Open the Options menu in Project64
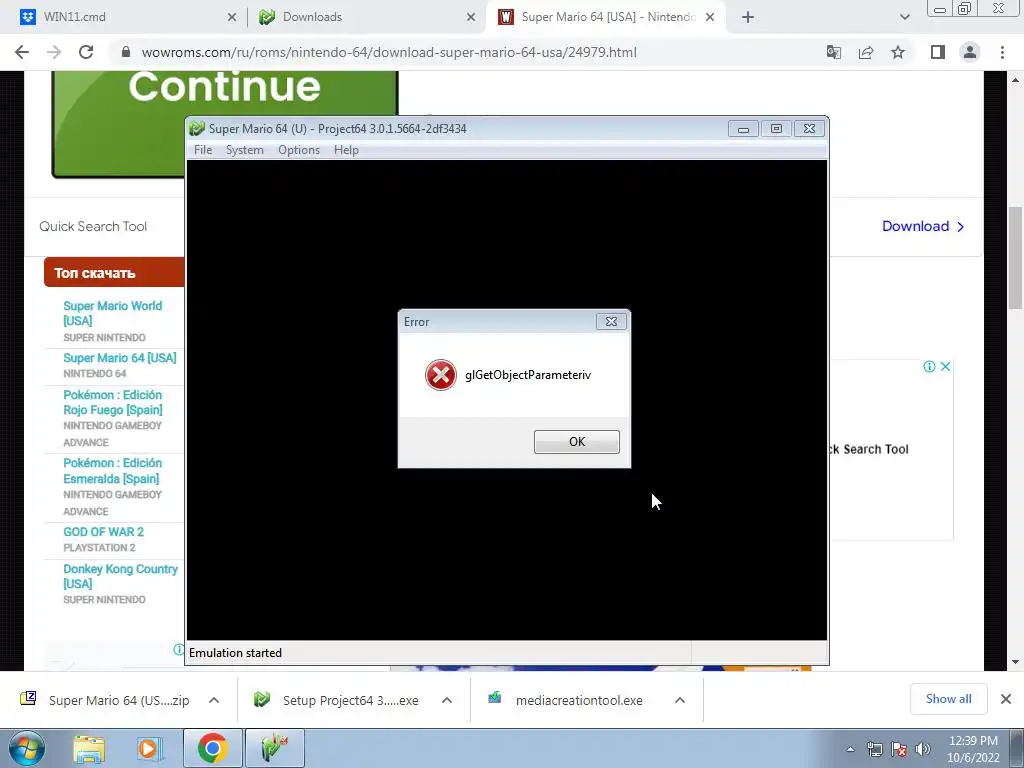This screenshot has width=1024, height=768. pos(299,150)
